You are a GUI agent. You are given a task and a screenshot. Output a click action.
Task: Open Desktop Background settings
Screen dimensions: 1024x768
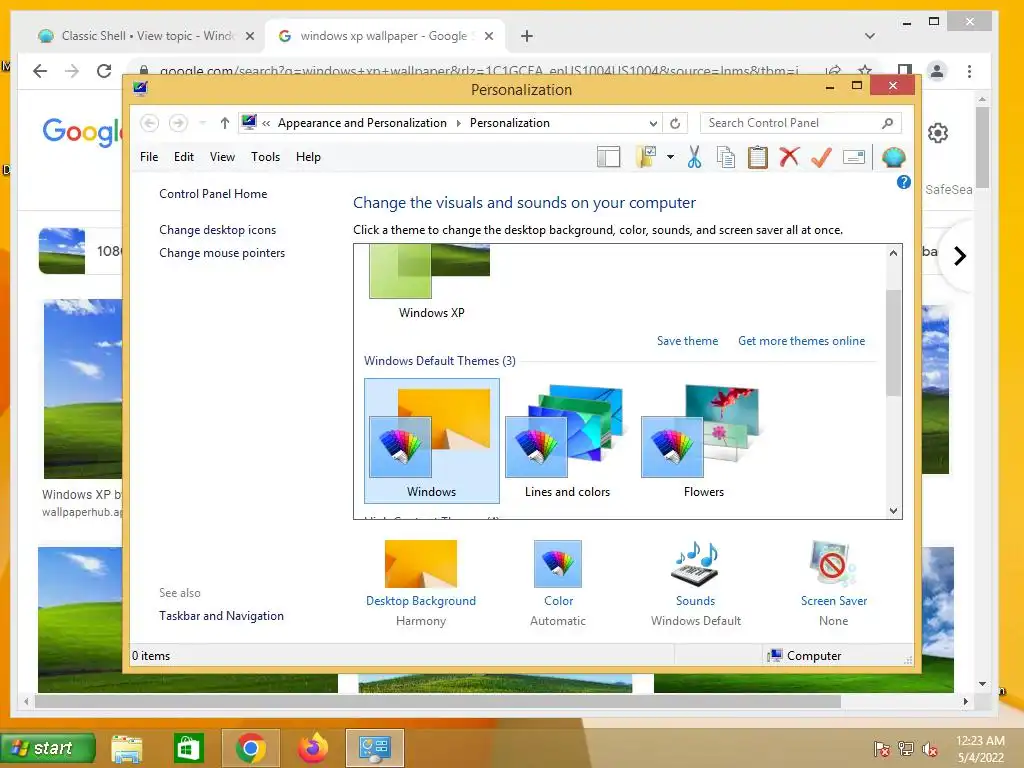[x=421, y=583]
